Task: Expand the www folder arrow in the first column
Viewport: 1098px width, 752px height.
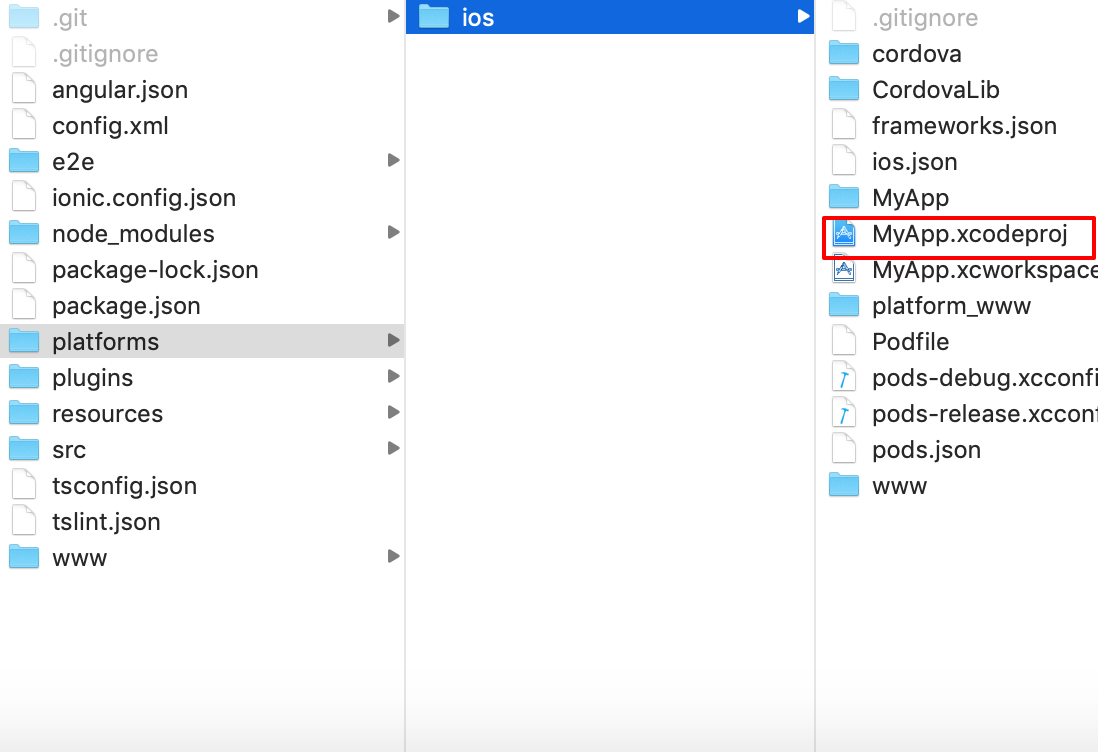Action: [x=394, y=557]
